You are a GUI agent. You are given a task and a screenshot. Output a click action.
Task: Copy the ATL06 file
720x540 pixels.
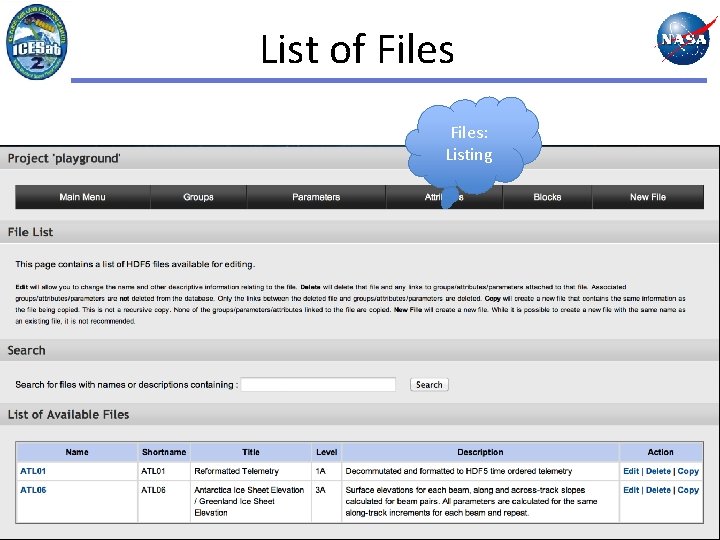688,490
